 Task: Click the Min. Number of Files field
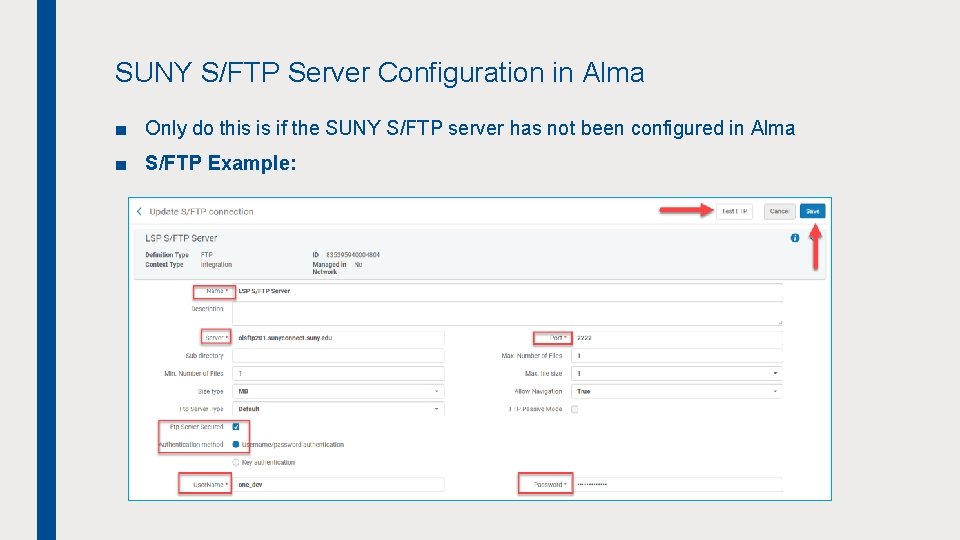click(x=339, y=373)
